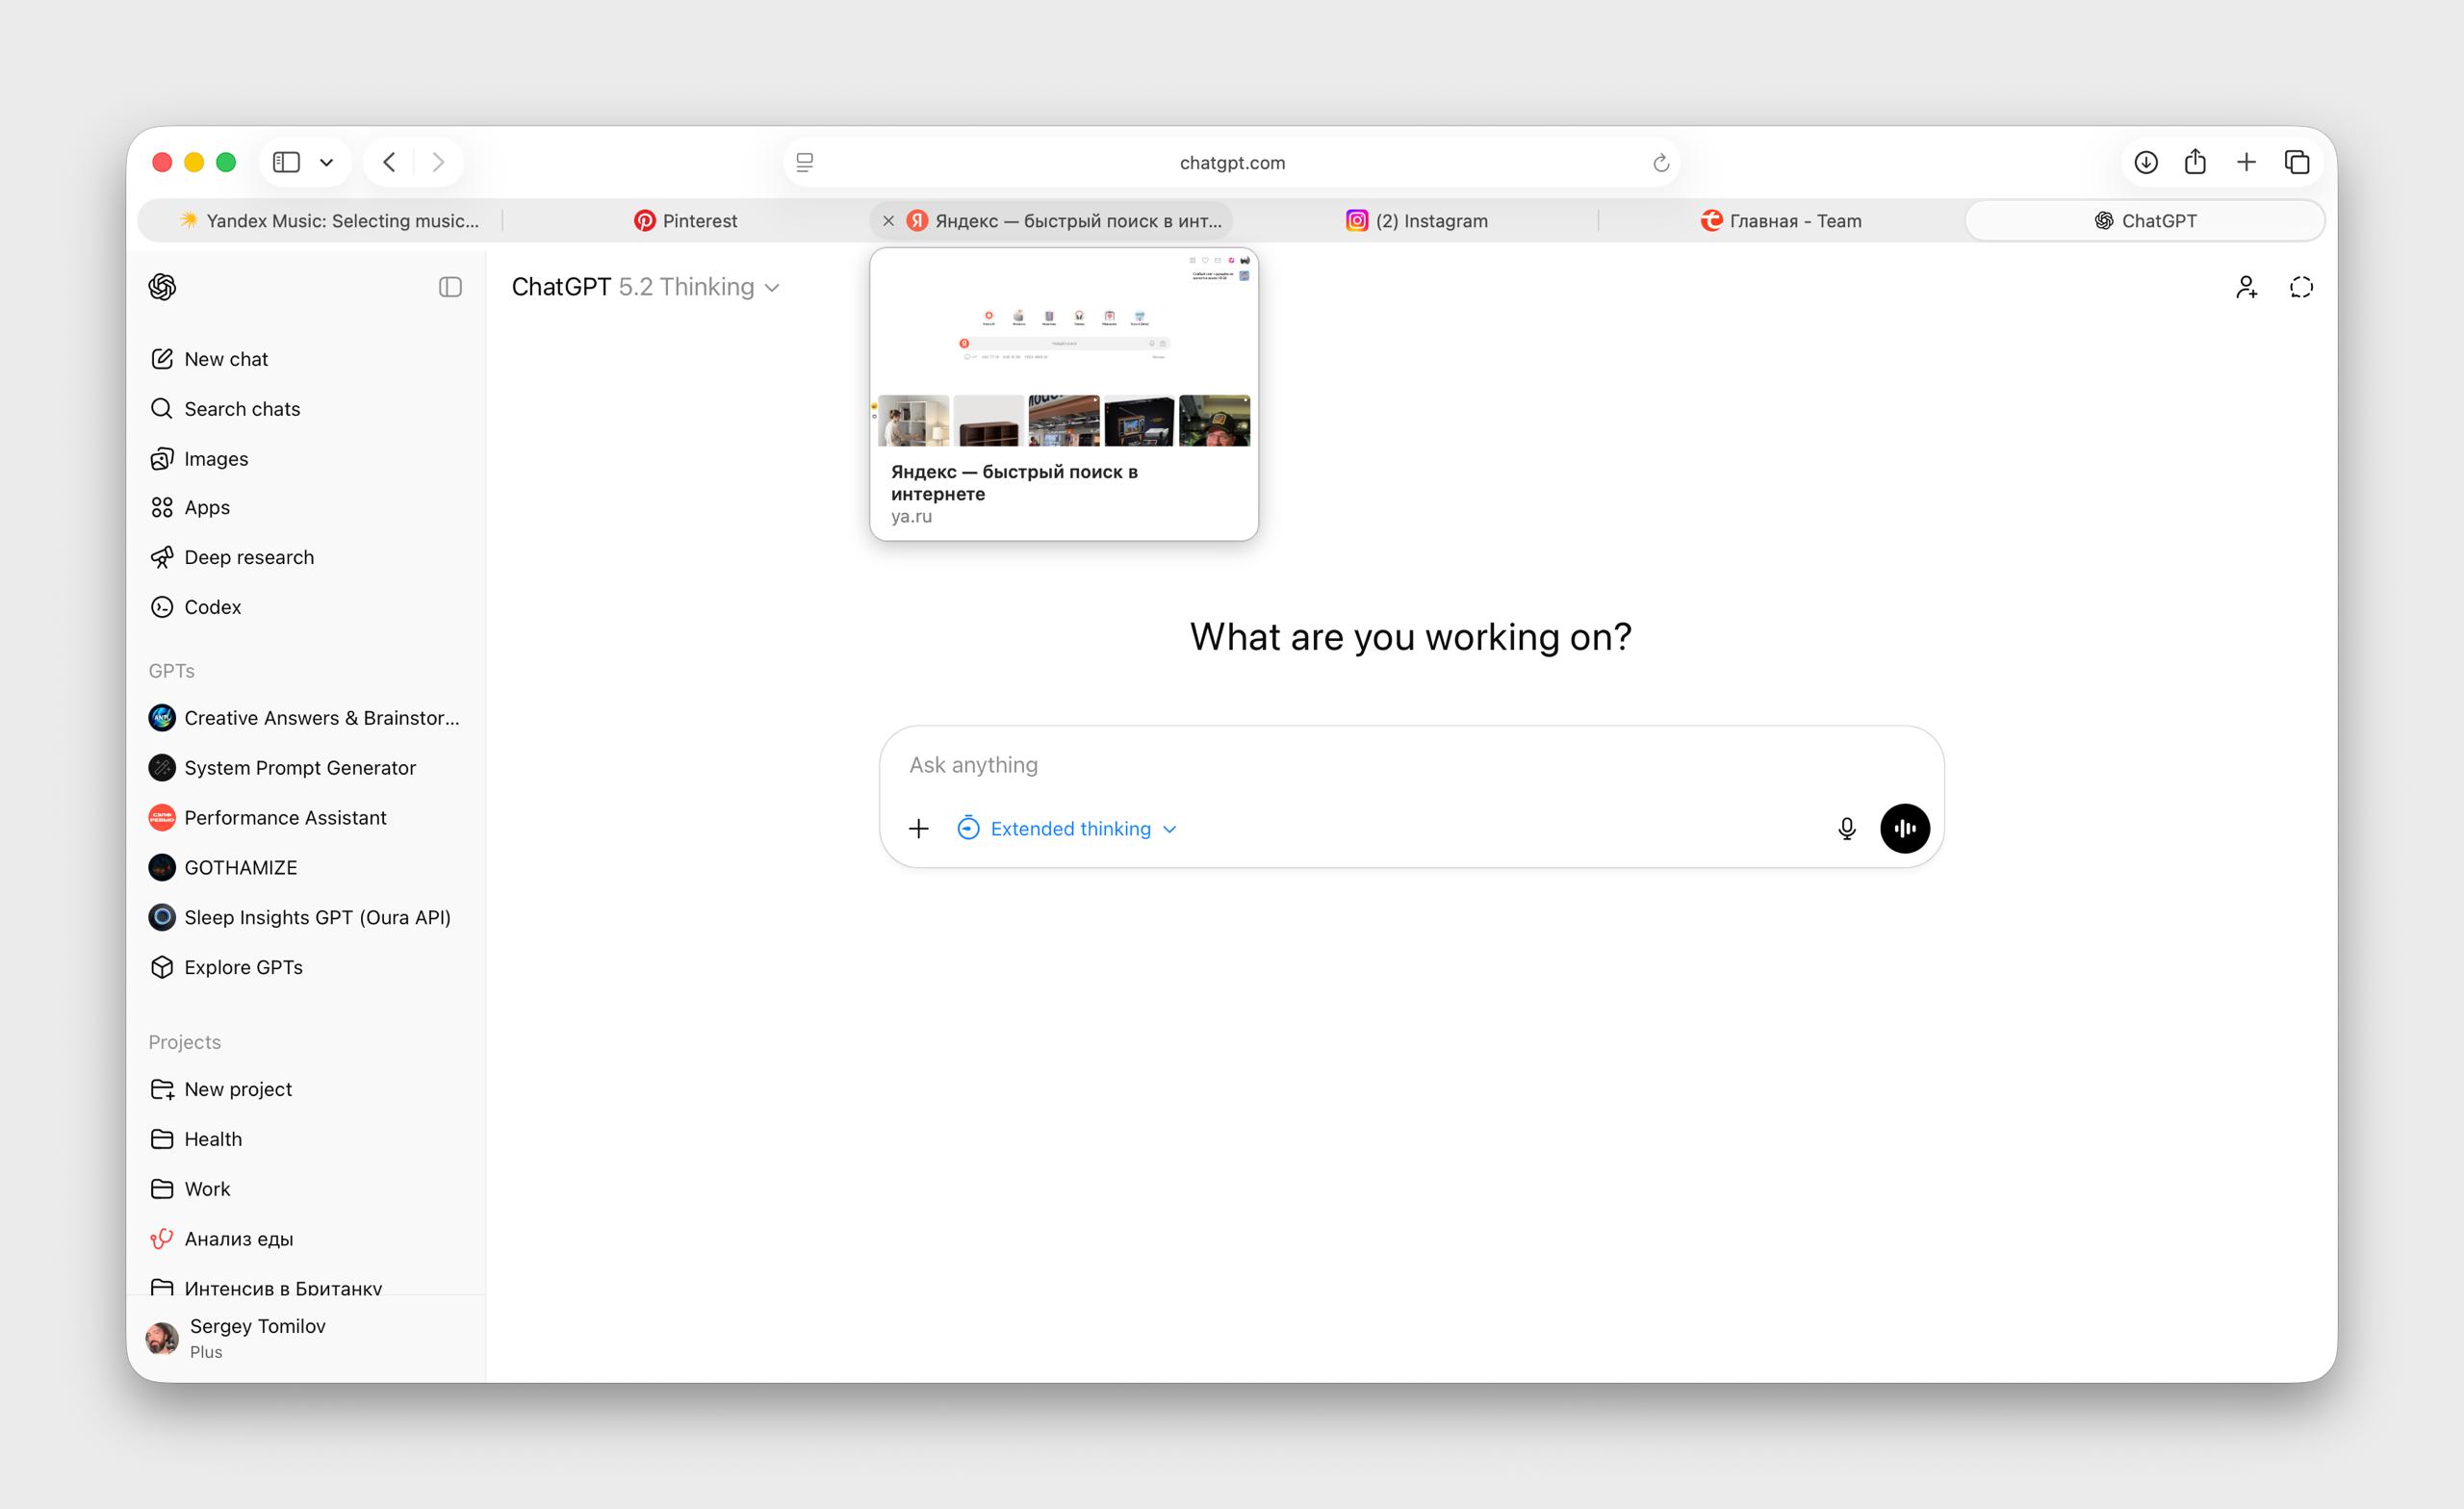Open System Prompt Generator GPT
The image size is (2464, 1509).
(306, 768)
